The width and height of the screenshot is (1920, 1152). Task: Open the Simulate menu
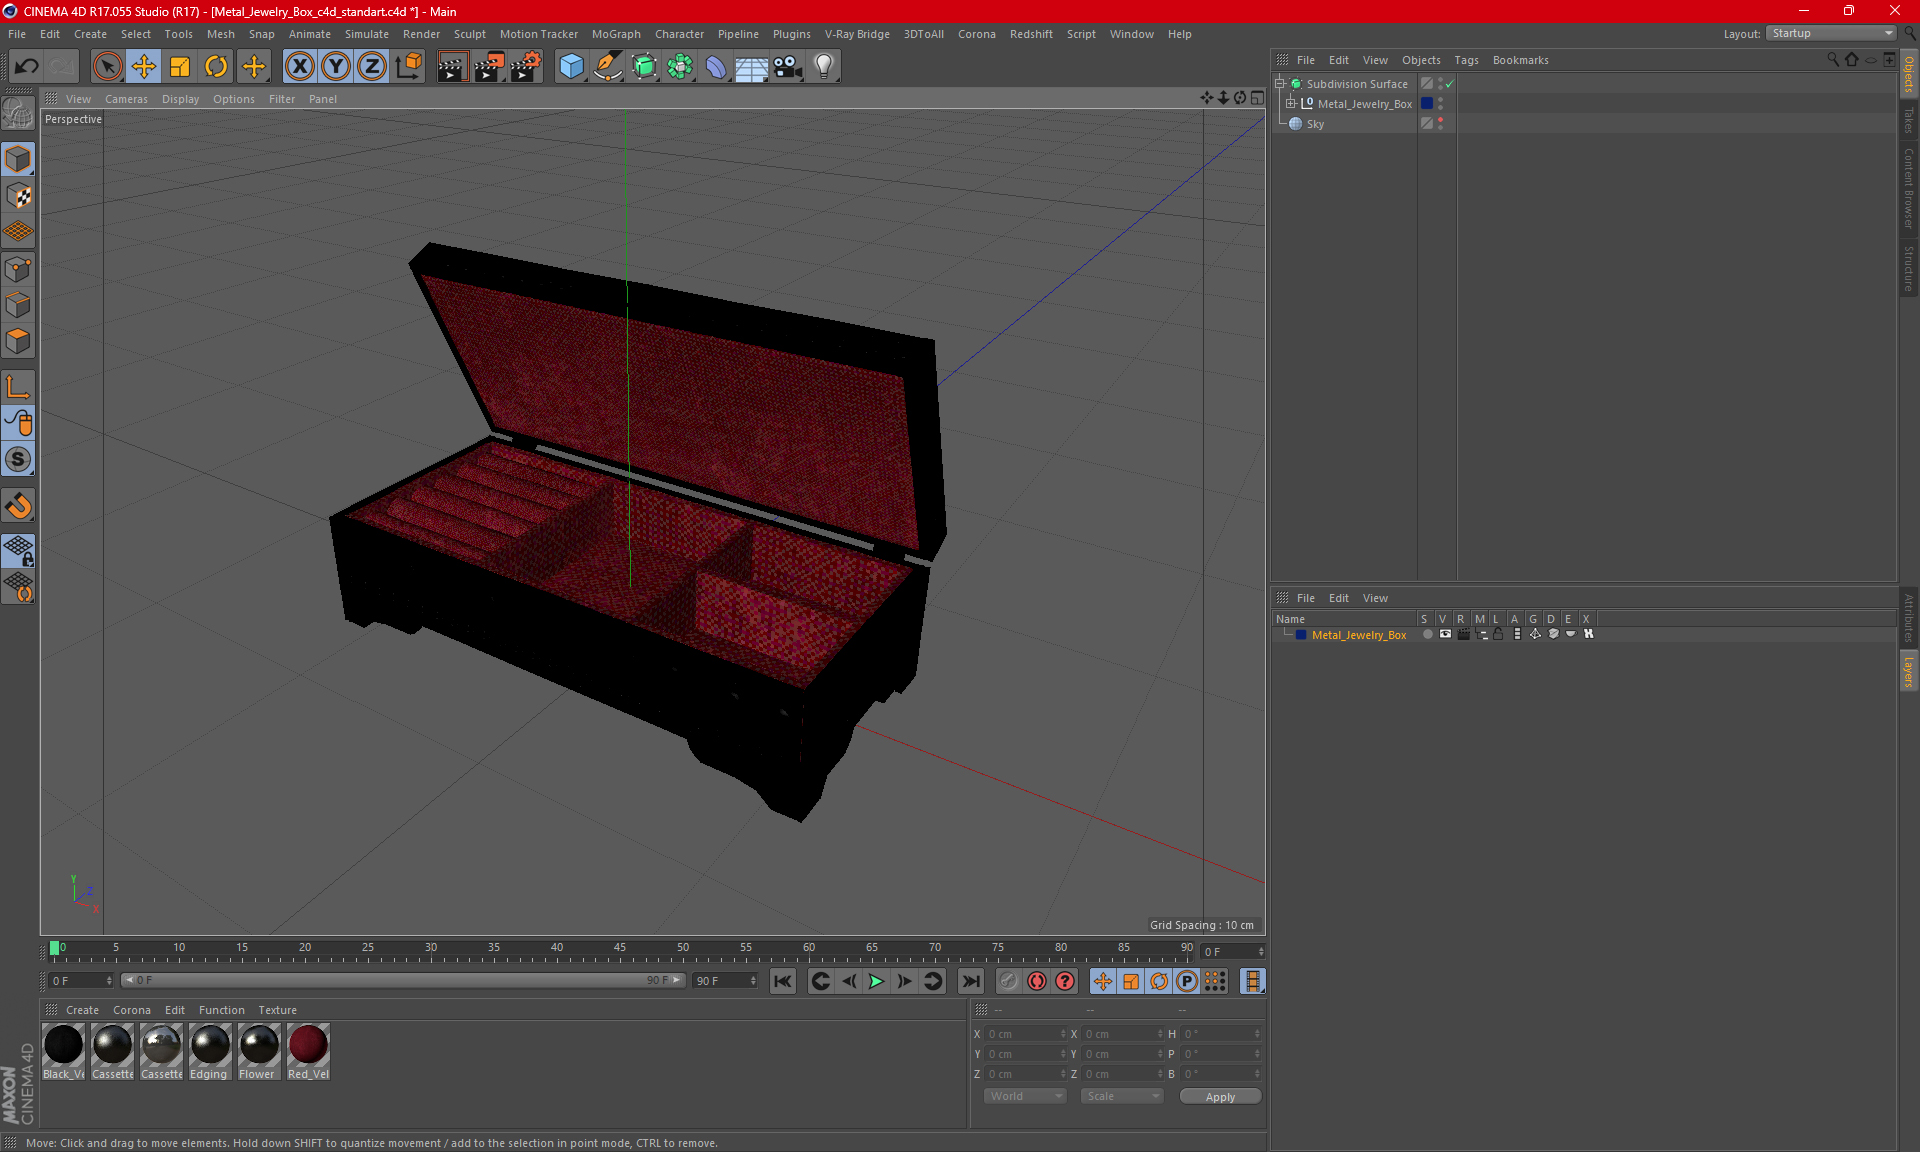click(x=367, y=34)
